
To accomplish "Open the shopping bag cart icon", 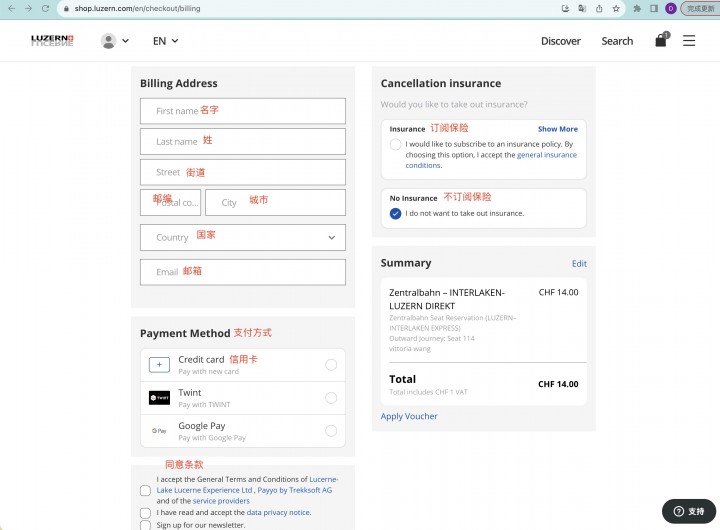I will coord(662,40).
